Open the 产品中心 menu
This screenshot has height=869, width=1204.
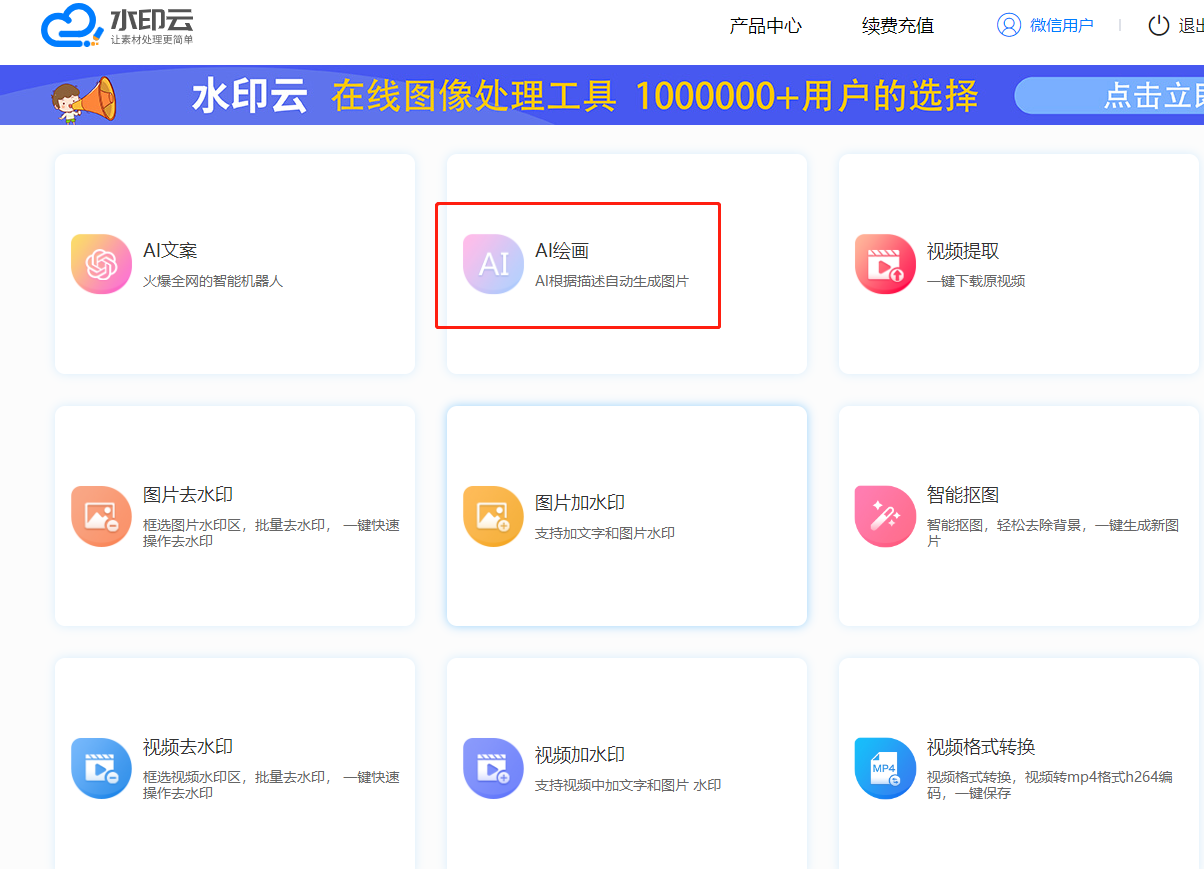tap(766, 26)
